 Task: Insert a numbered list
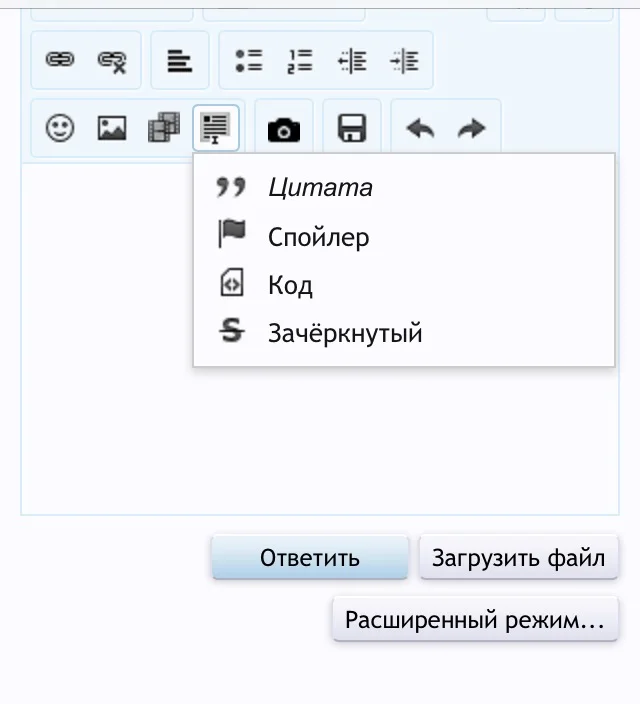[300, 62]
